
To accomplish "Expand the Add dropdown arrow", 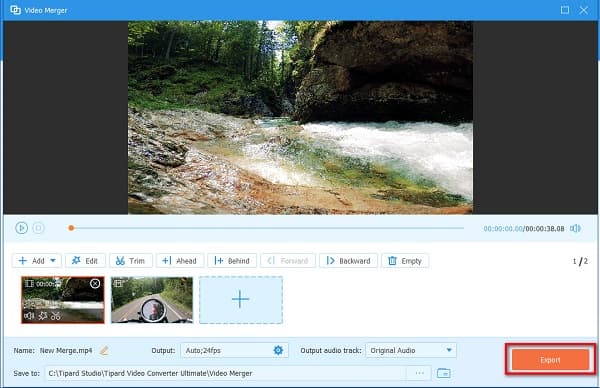I will click(x=53, y=261).
